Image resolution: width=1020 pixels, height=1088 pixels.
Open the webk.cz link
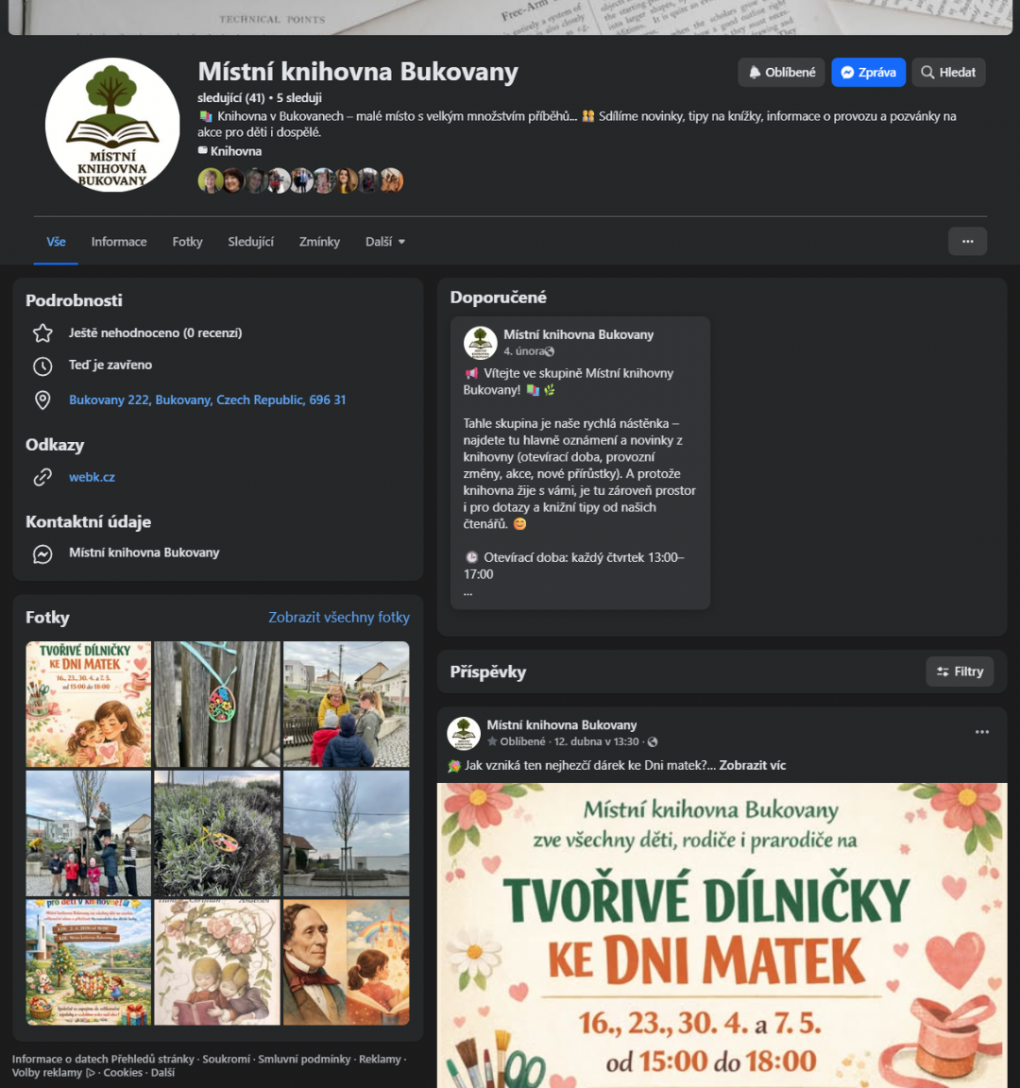(92, 477)
